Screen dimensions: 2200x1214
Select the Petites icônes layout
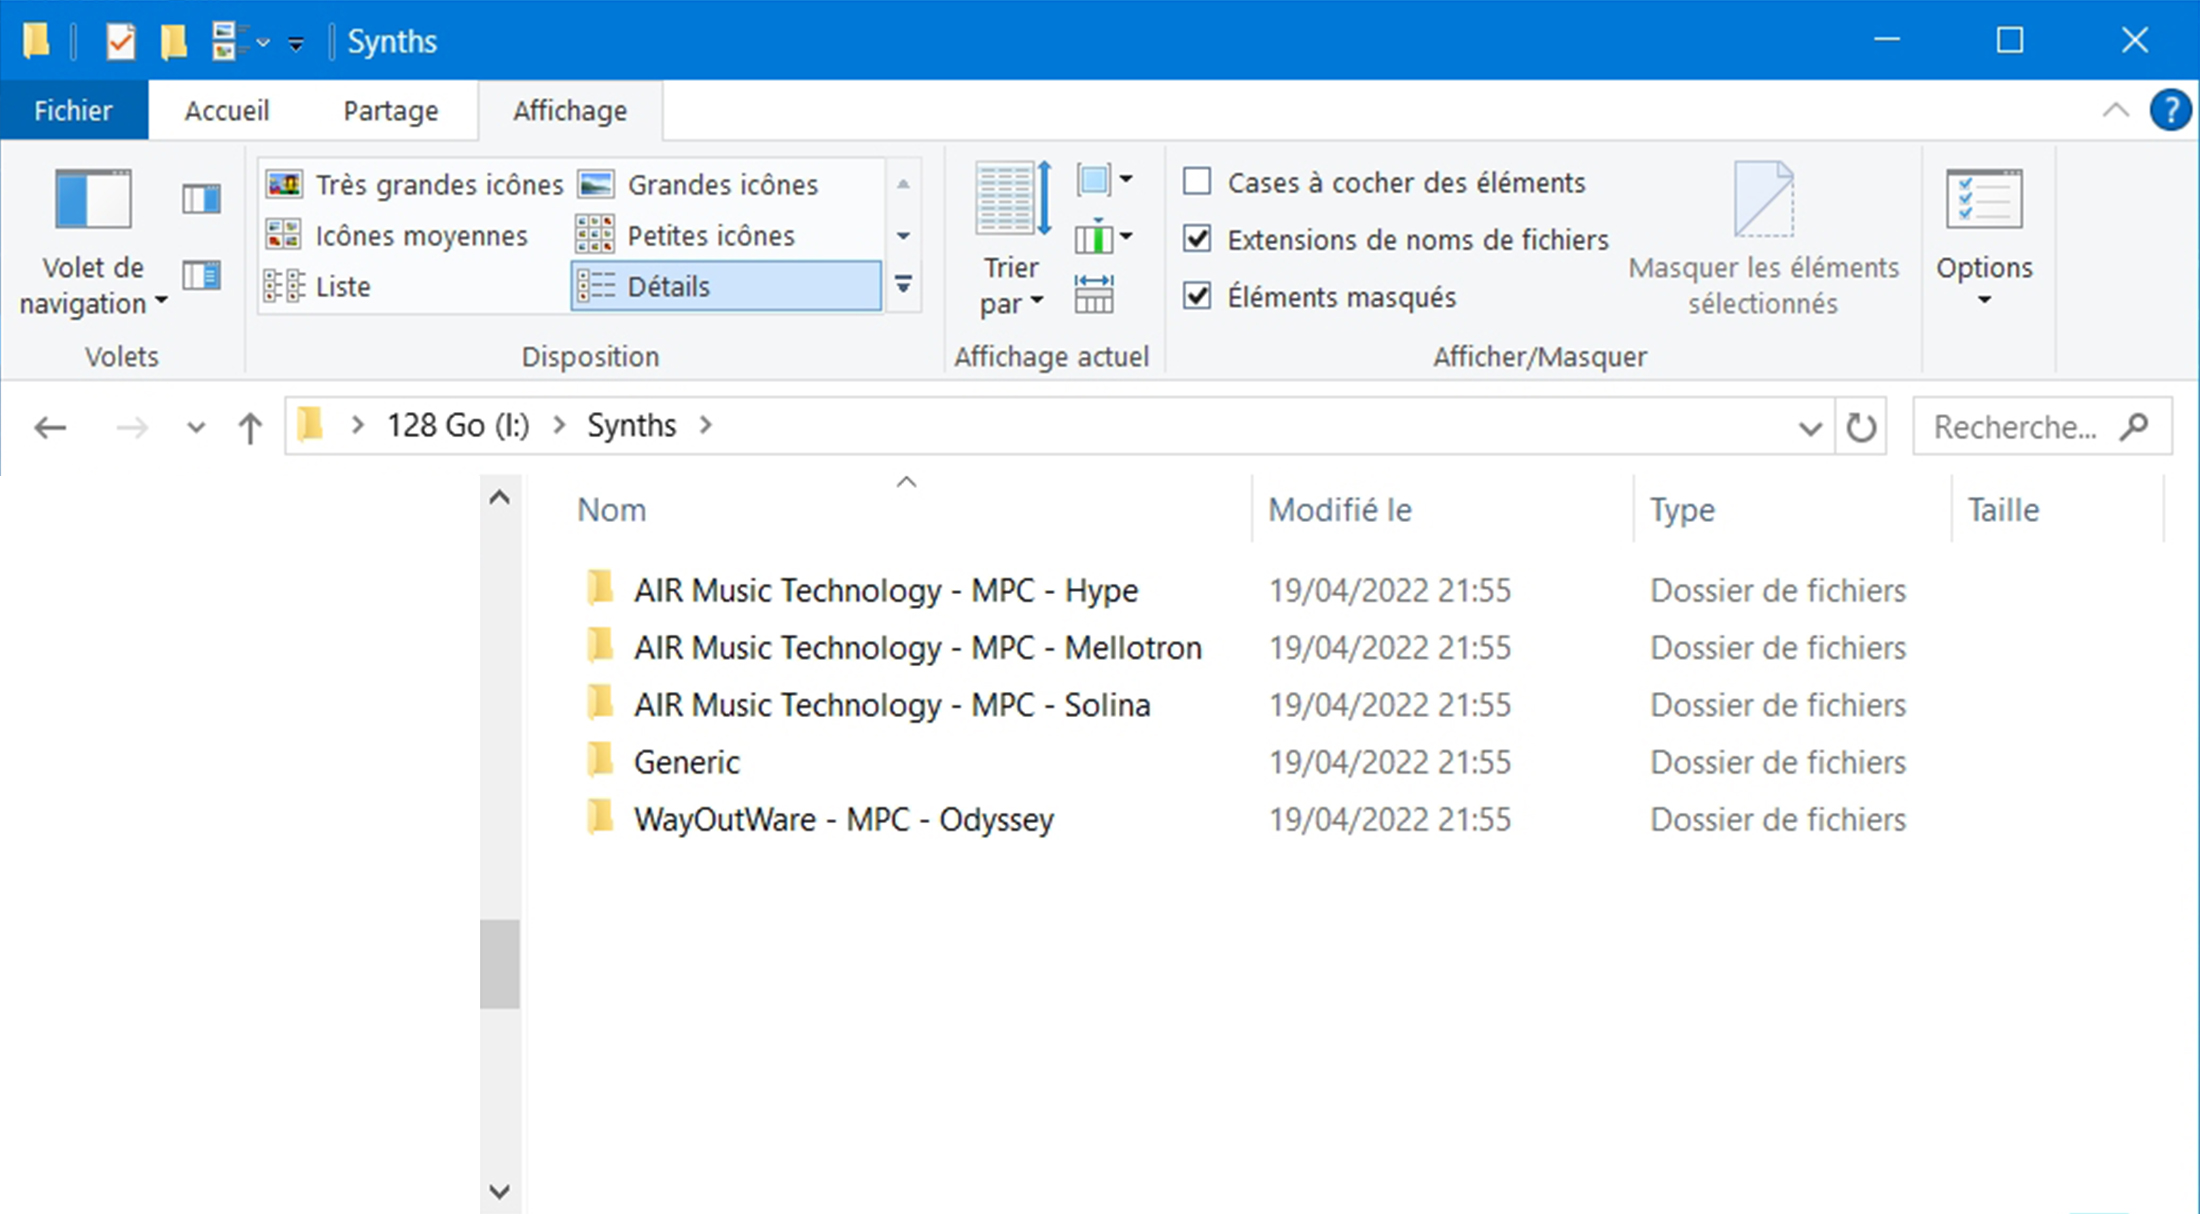pyautogui.click(x=710, y=236)
